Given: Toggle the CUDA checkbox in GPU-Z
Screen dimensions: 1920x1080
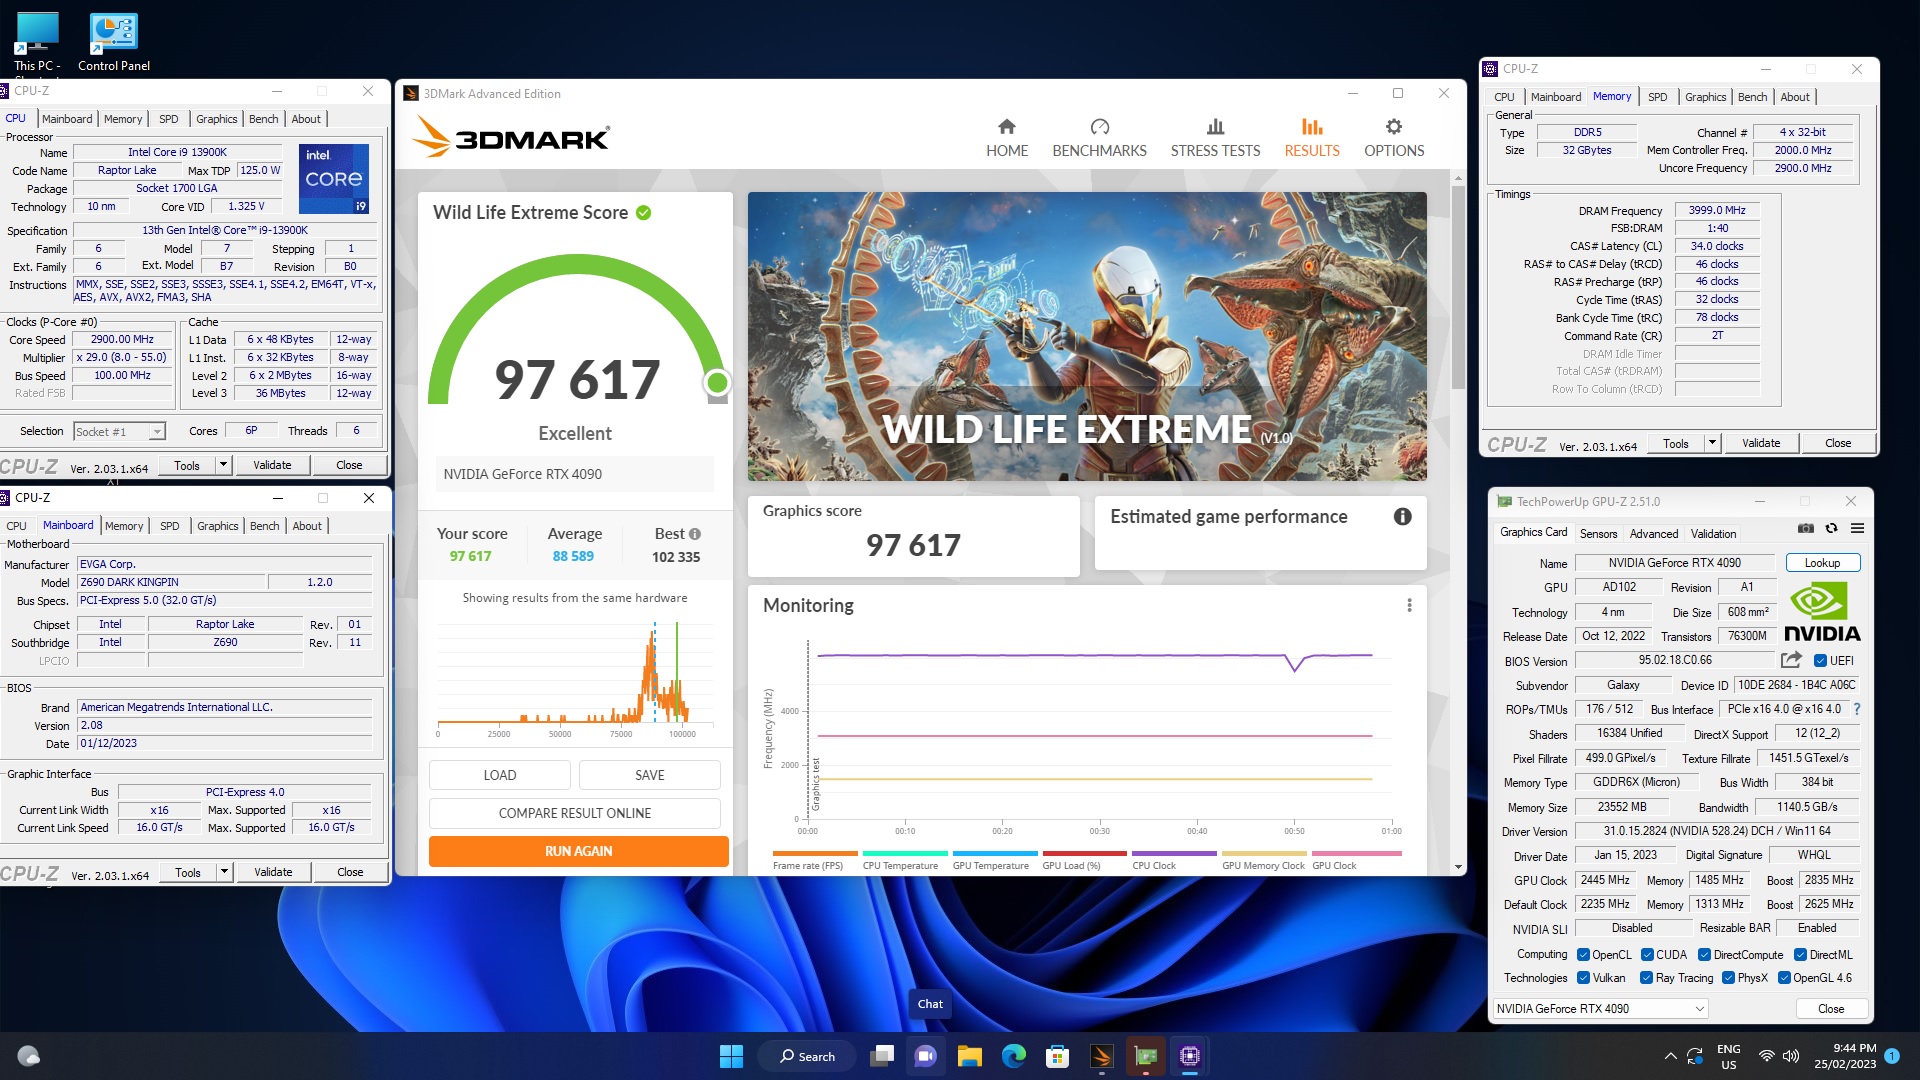Looking at the screenshot, I should tap(1647, 955).
